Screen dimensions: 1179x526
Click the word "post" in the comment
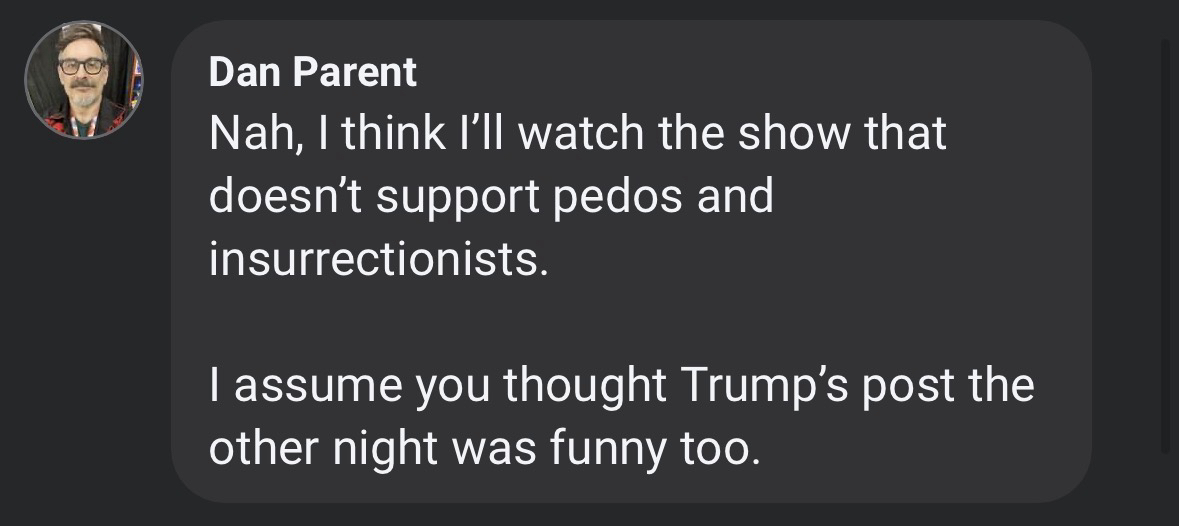click(x=896, y=387)
